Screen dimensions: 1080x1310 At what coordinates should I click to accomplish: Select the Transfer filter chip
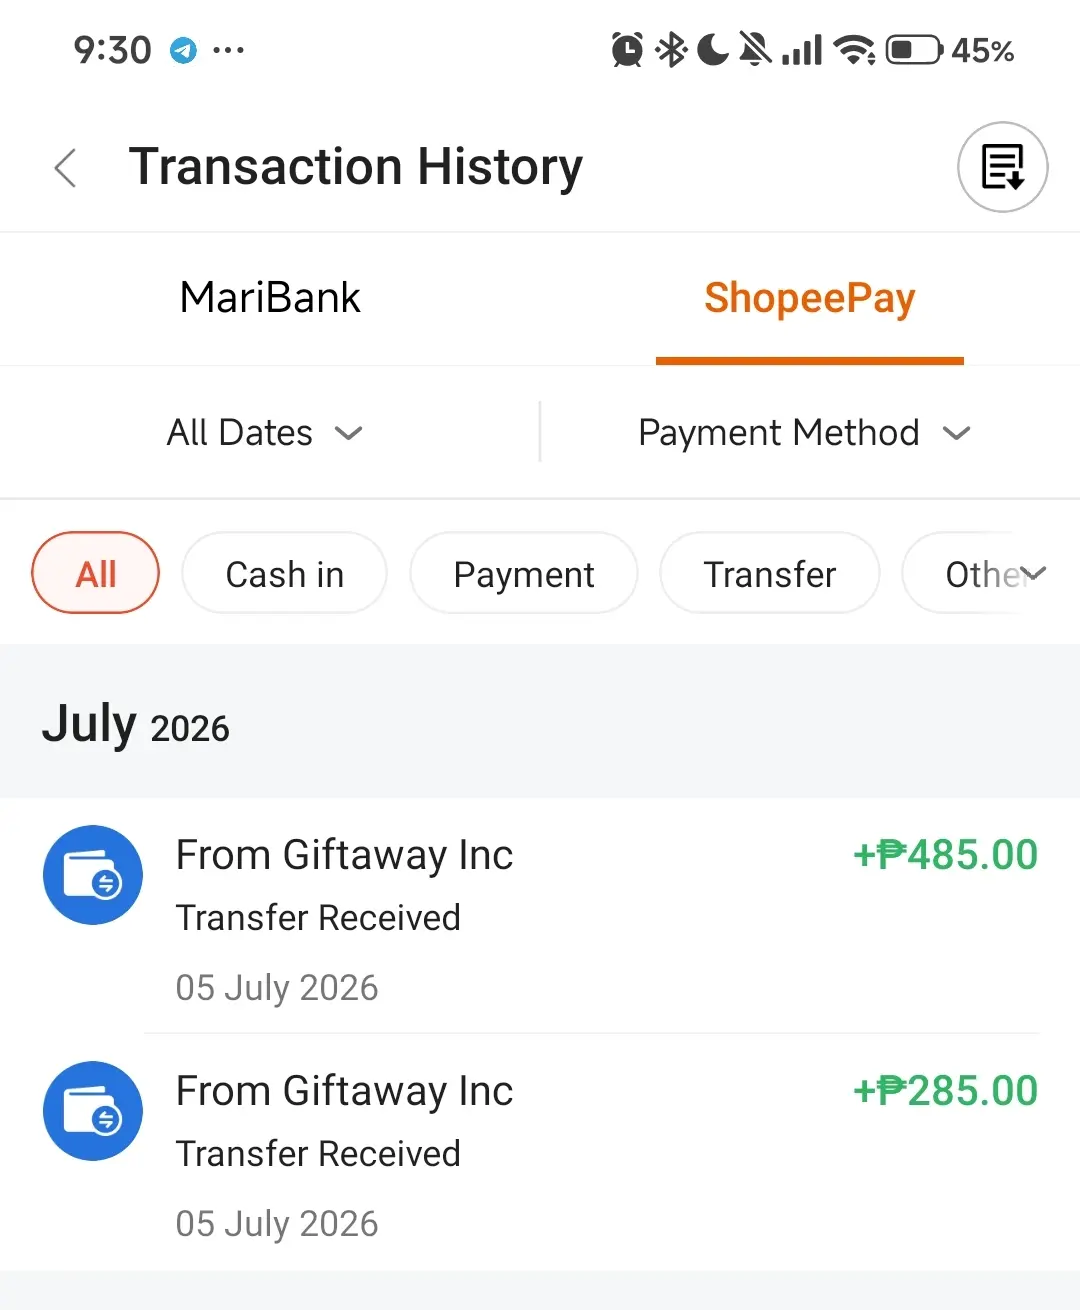[x=770, y=573]
